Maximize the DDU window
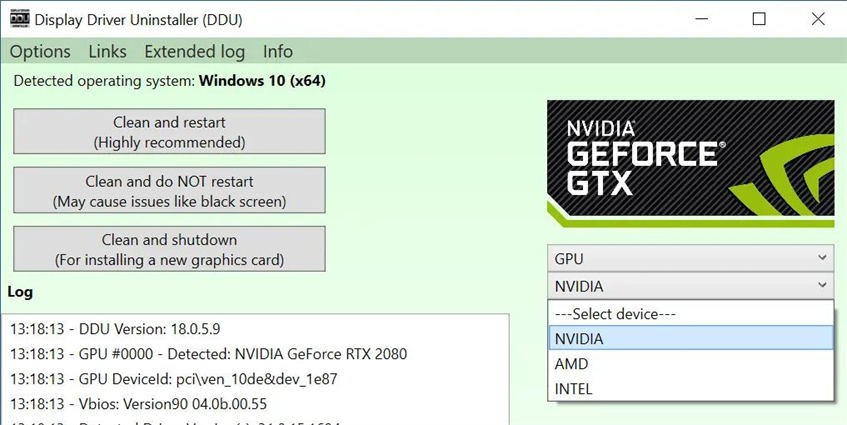Image resolution: width=847 pixels, height=425 pixels. click(x=759, y=19)
